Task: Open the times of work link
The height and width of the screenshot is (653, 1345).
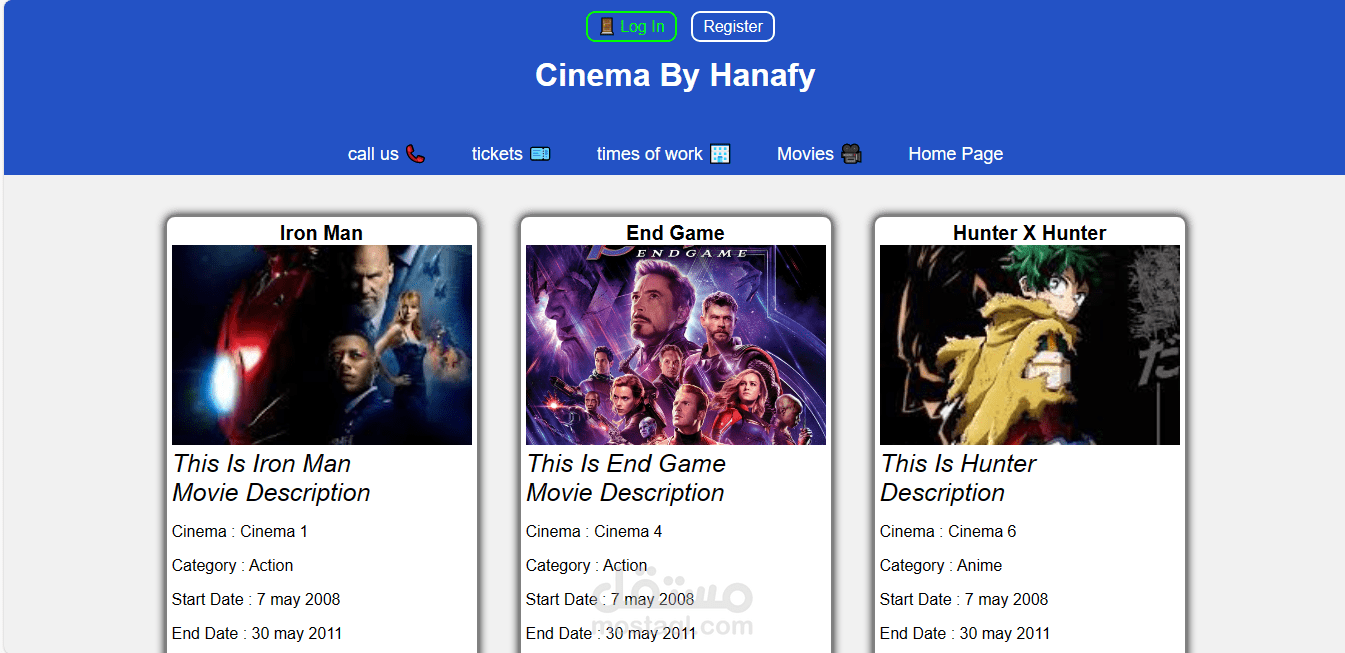Action: pos(663,154)
